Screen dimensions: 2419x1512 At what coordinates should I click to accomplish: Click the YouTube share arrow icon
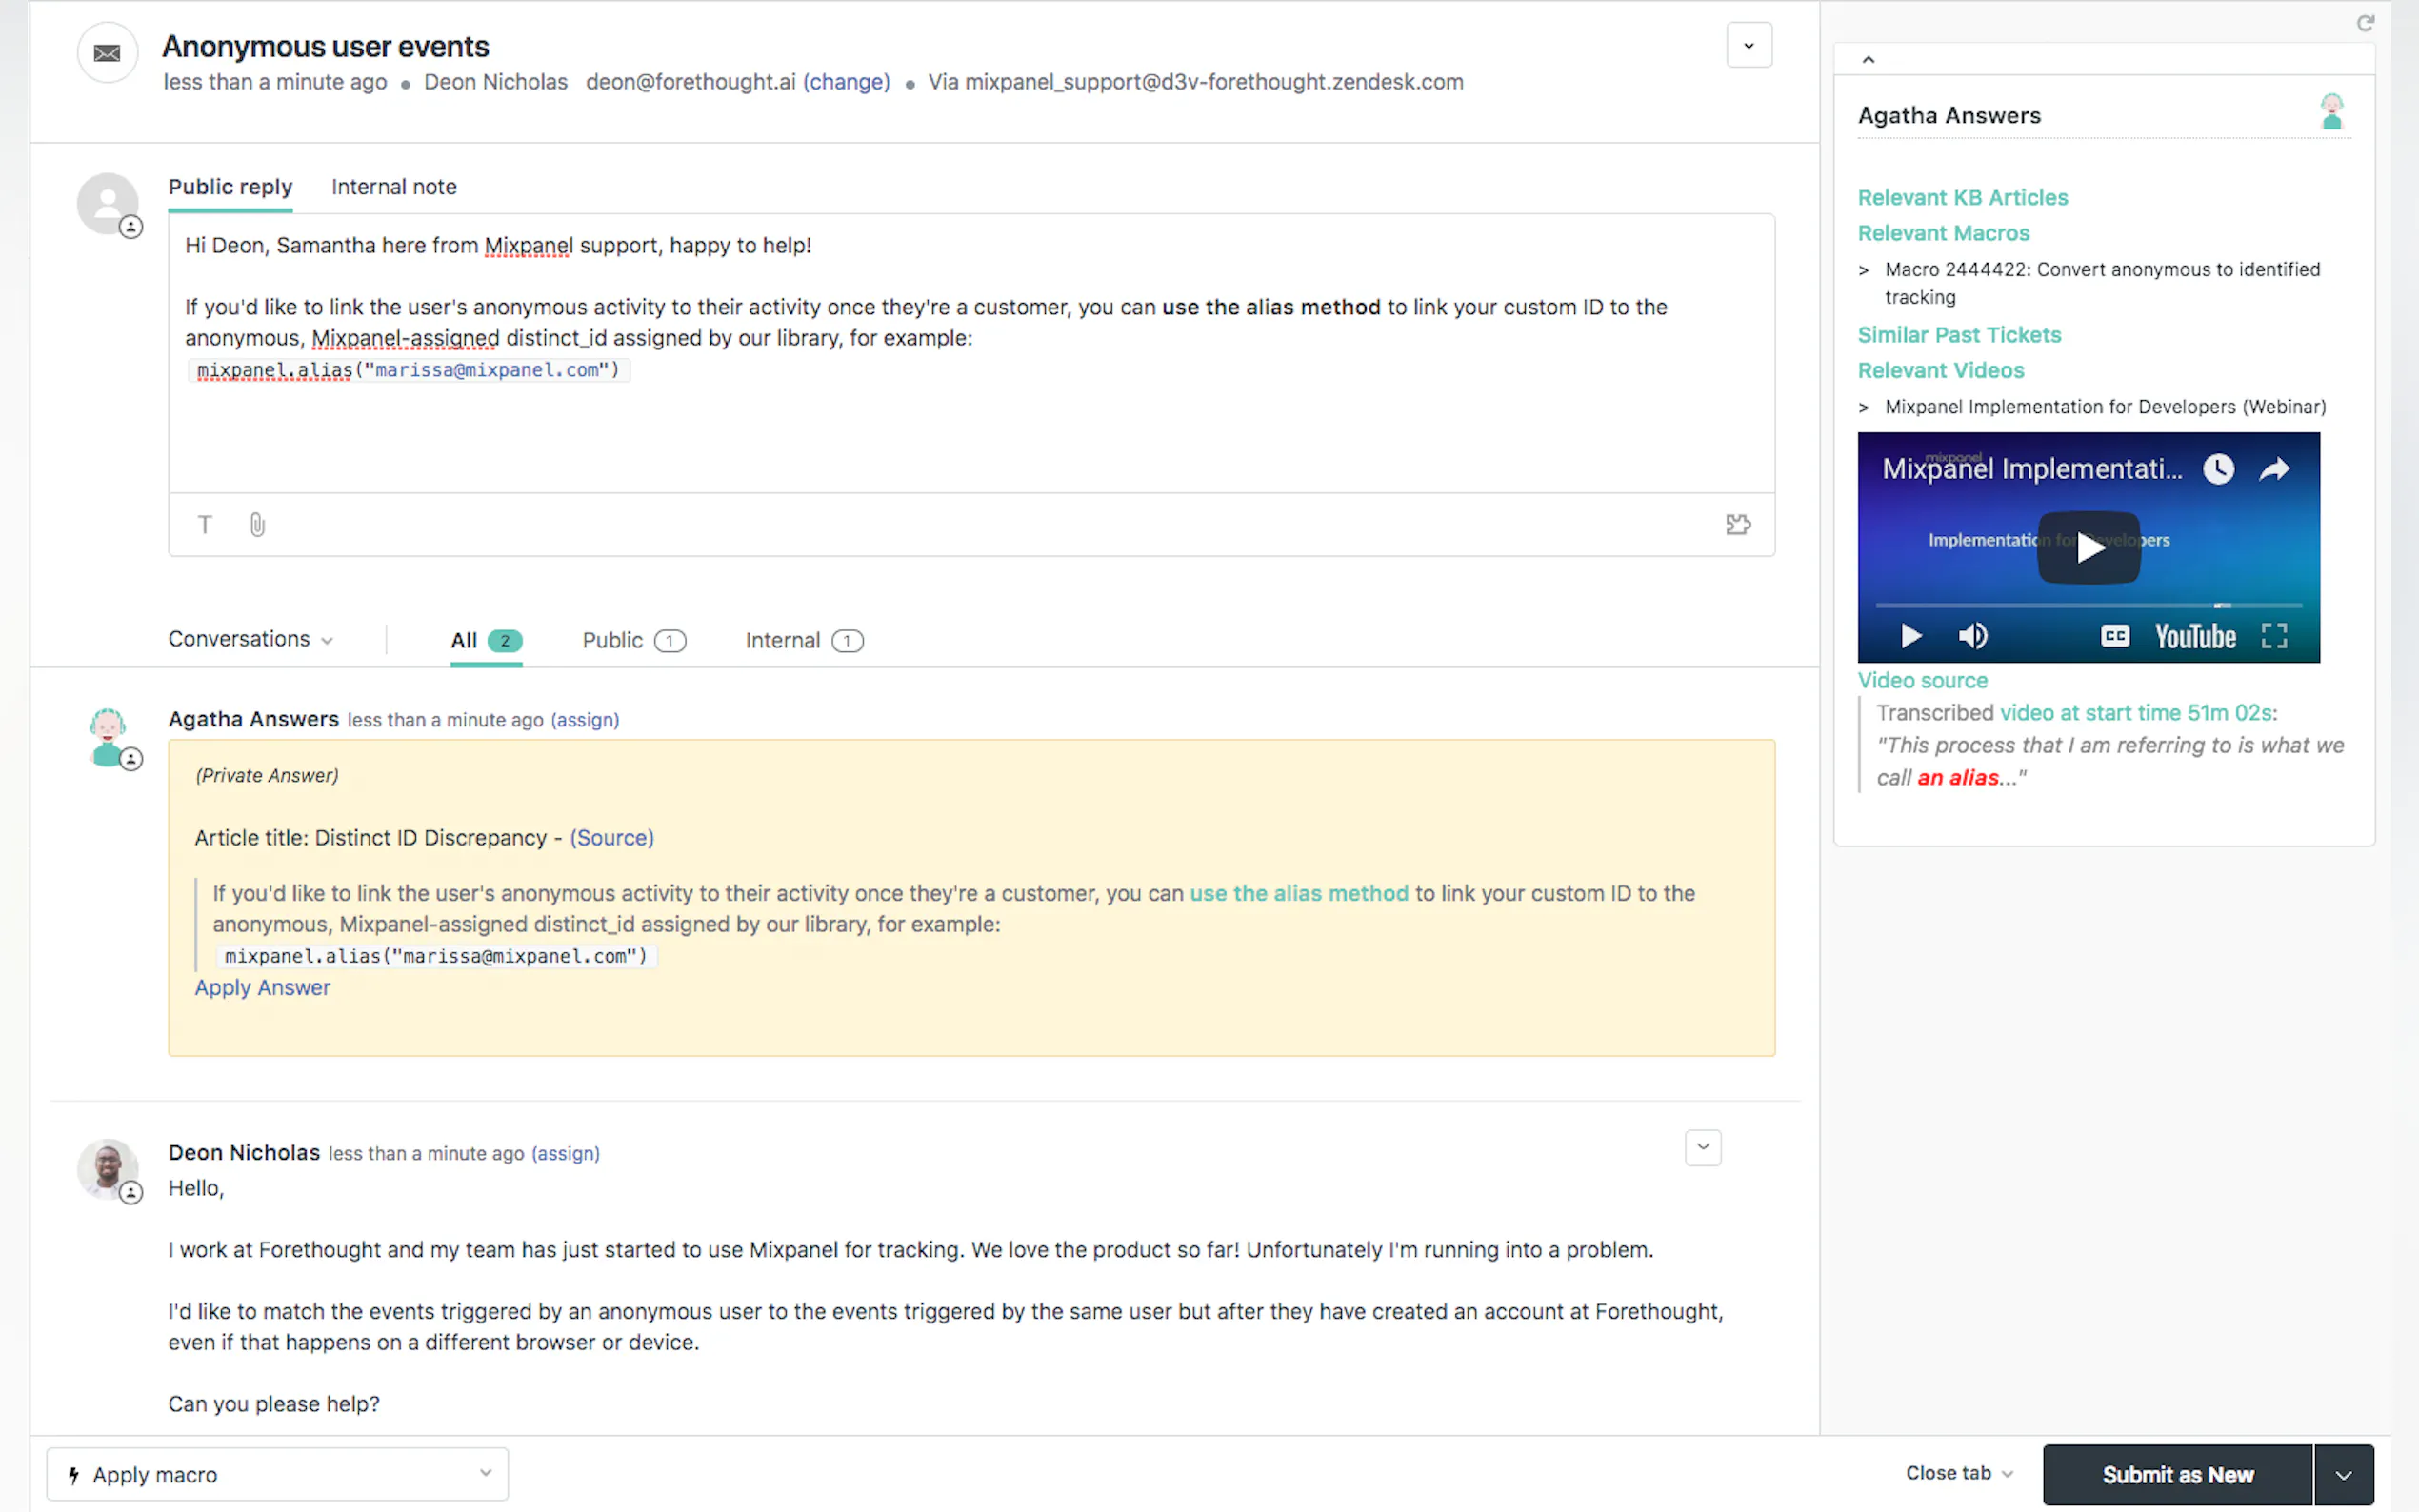2275,469
